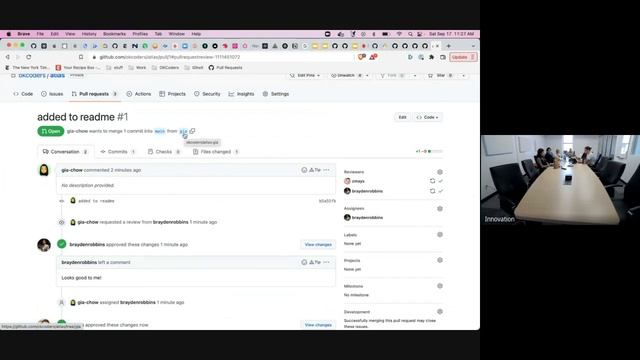Switch to the Files changed tab
This screenshot has height=360, width=640.
(216, 151)
